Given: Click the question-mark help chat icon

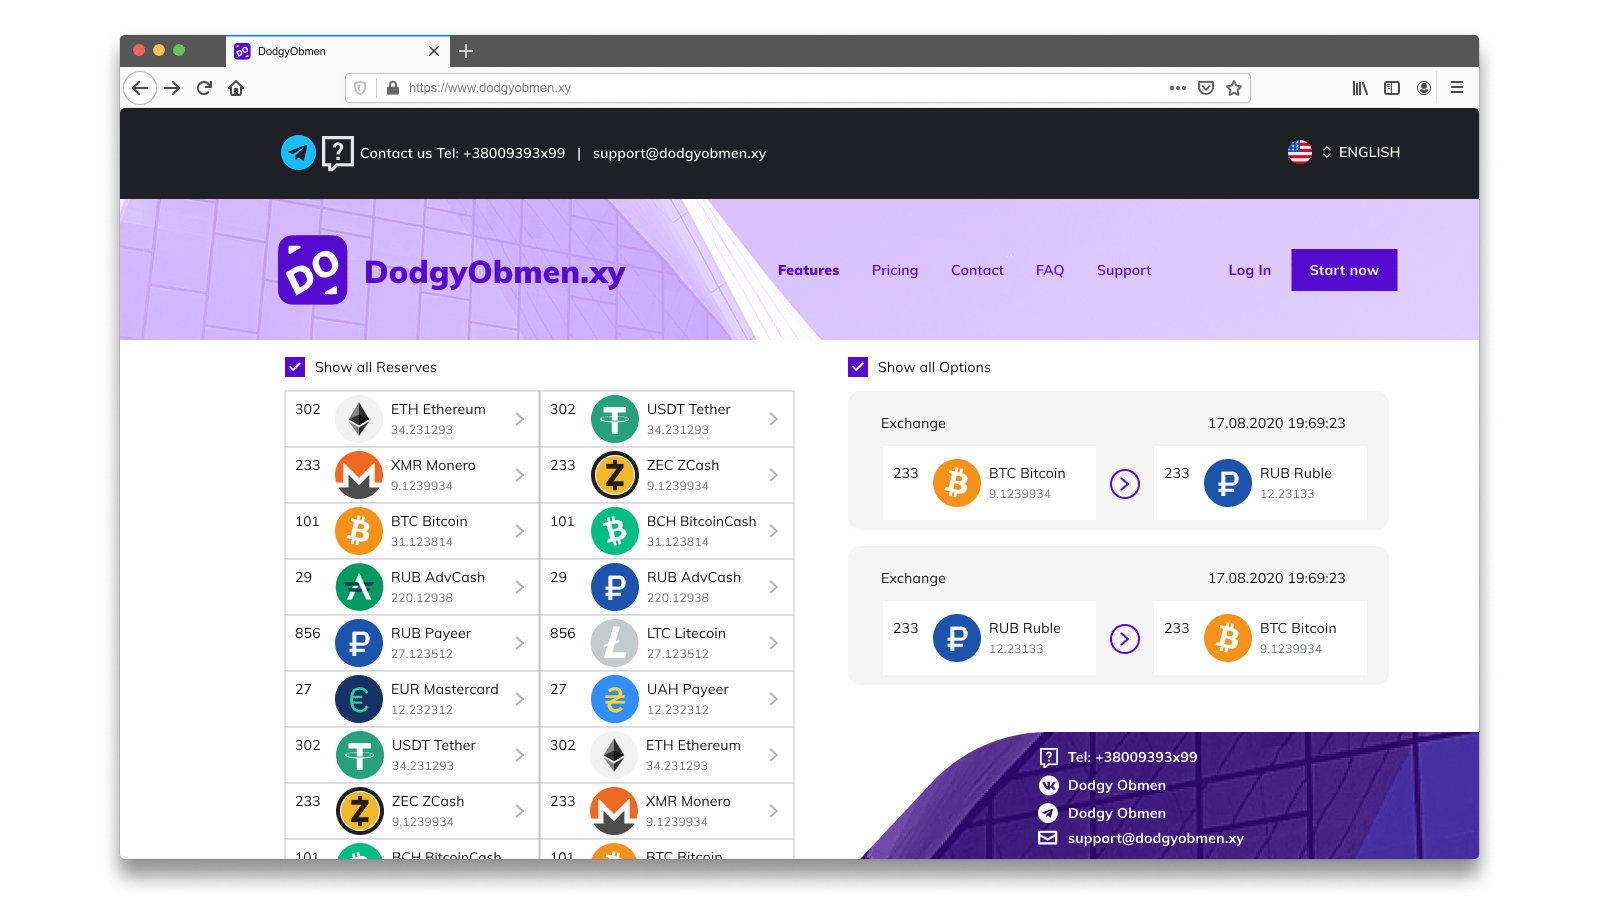Looking at the screenshot, I should click(338, 154).
